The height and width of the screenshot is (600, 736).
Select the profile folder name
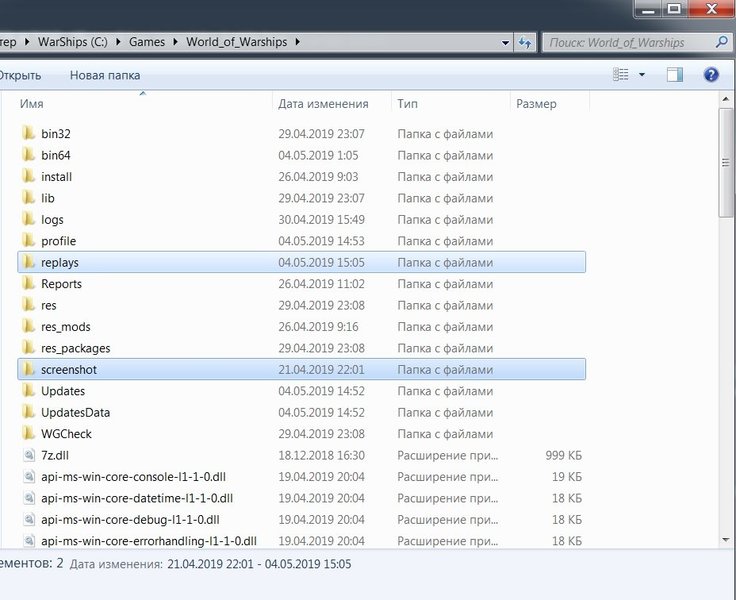(x=58, y=241)
